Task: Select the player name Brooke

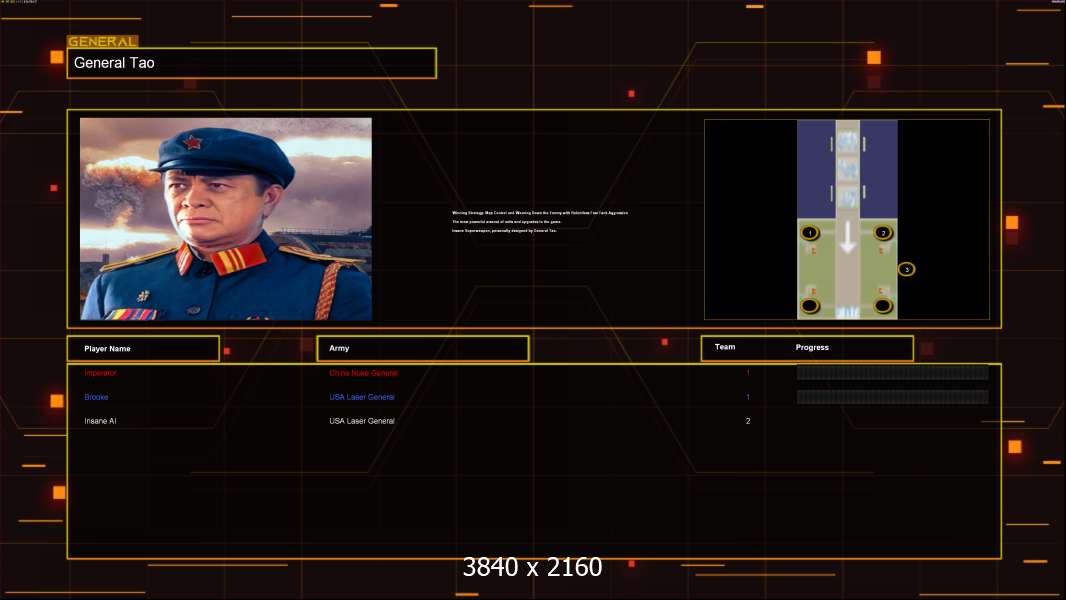Action: (96, 397)
